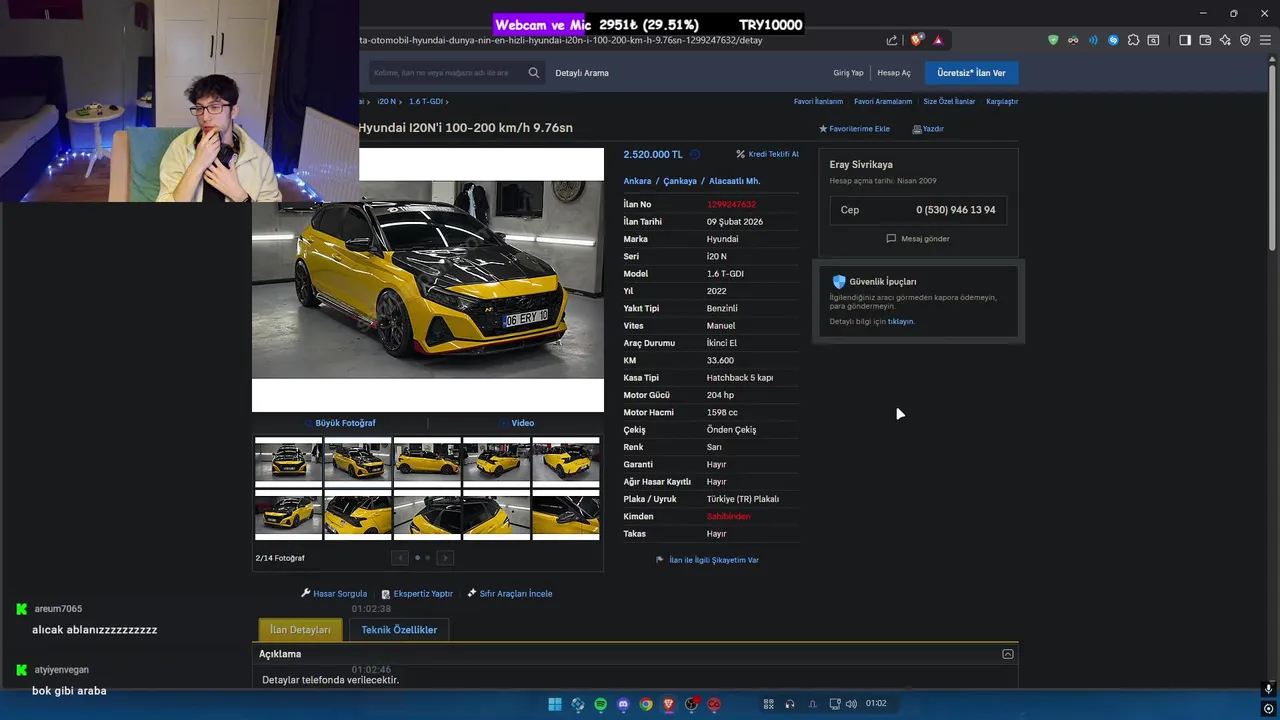Click the phone number 0 (530) 946 13 94

(x=956, y=210)
